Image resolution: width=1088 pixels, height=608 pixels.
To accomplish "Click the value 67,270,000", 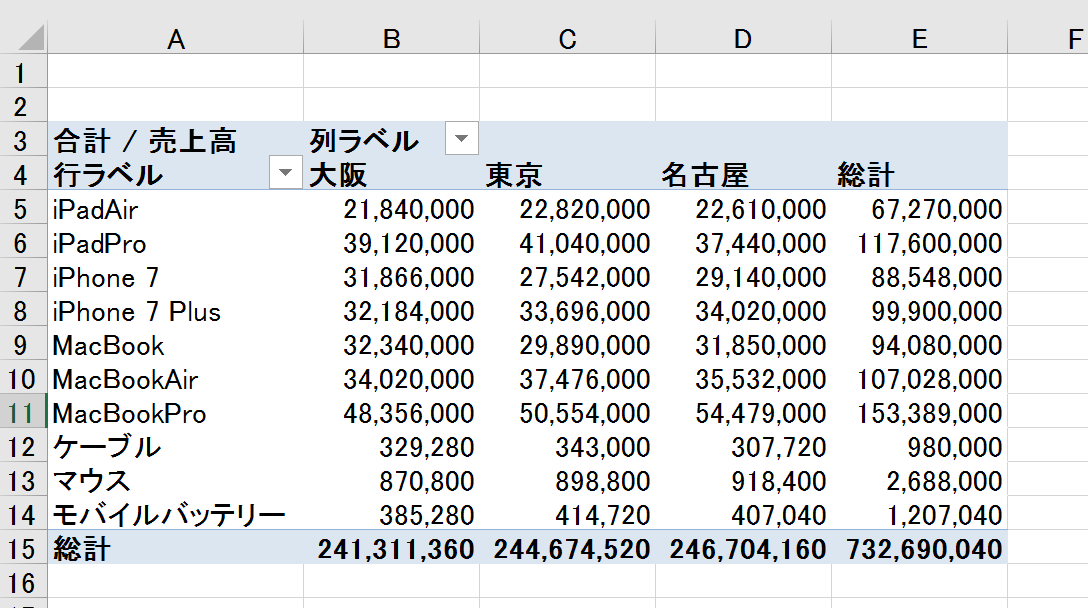I will coord(937,210).
